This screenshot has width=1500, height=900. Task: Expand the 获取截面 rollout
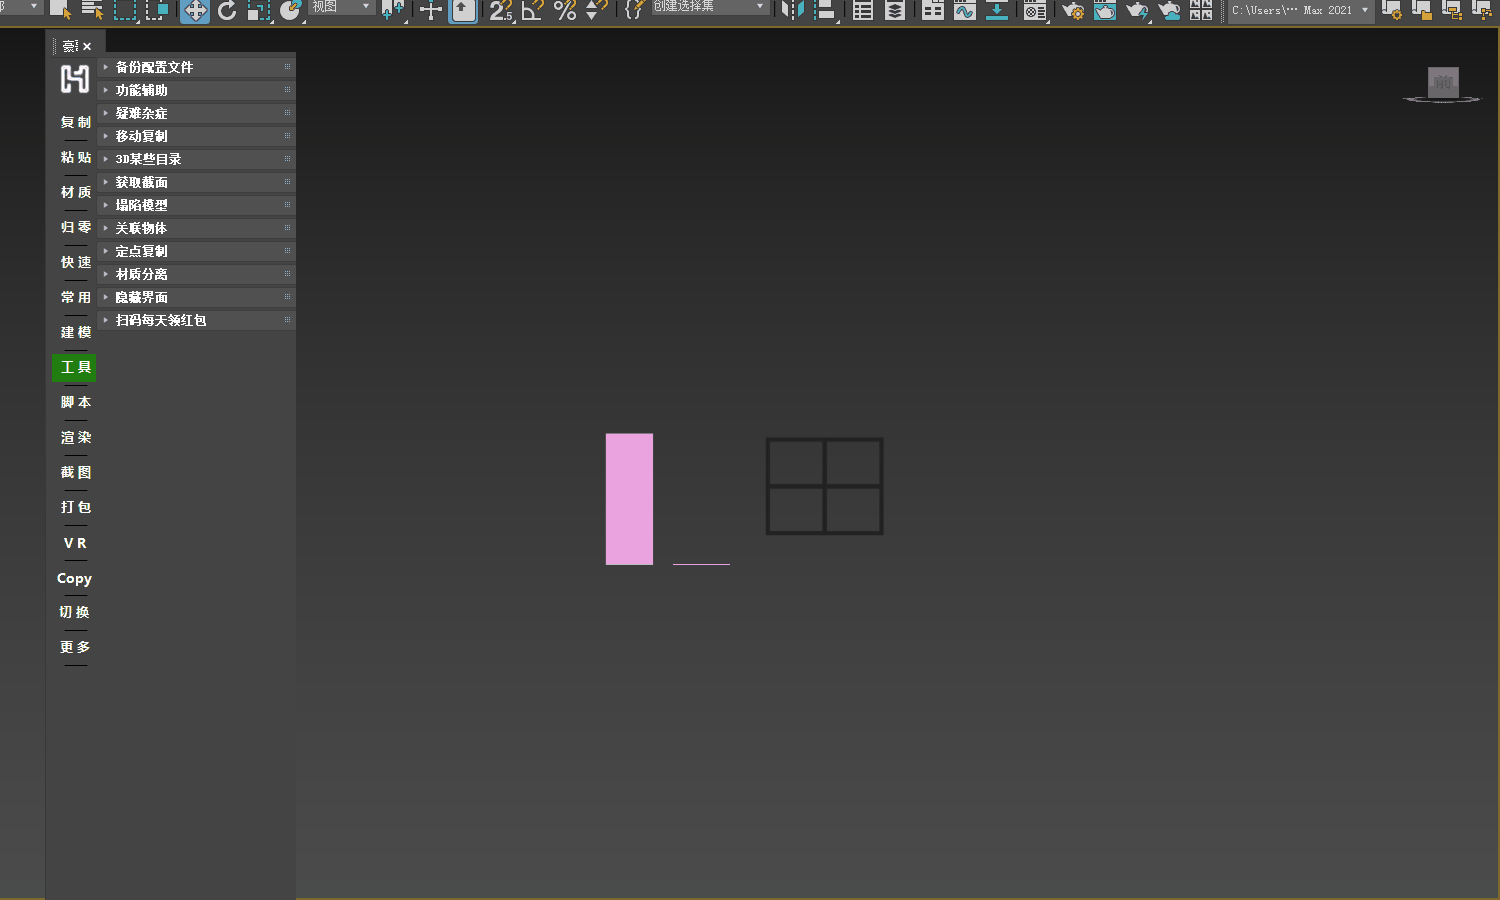(x=197, y=182)
